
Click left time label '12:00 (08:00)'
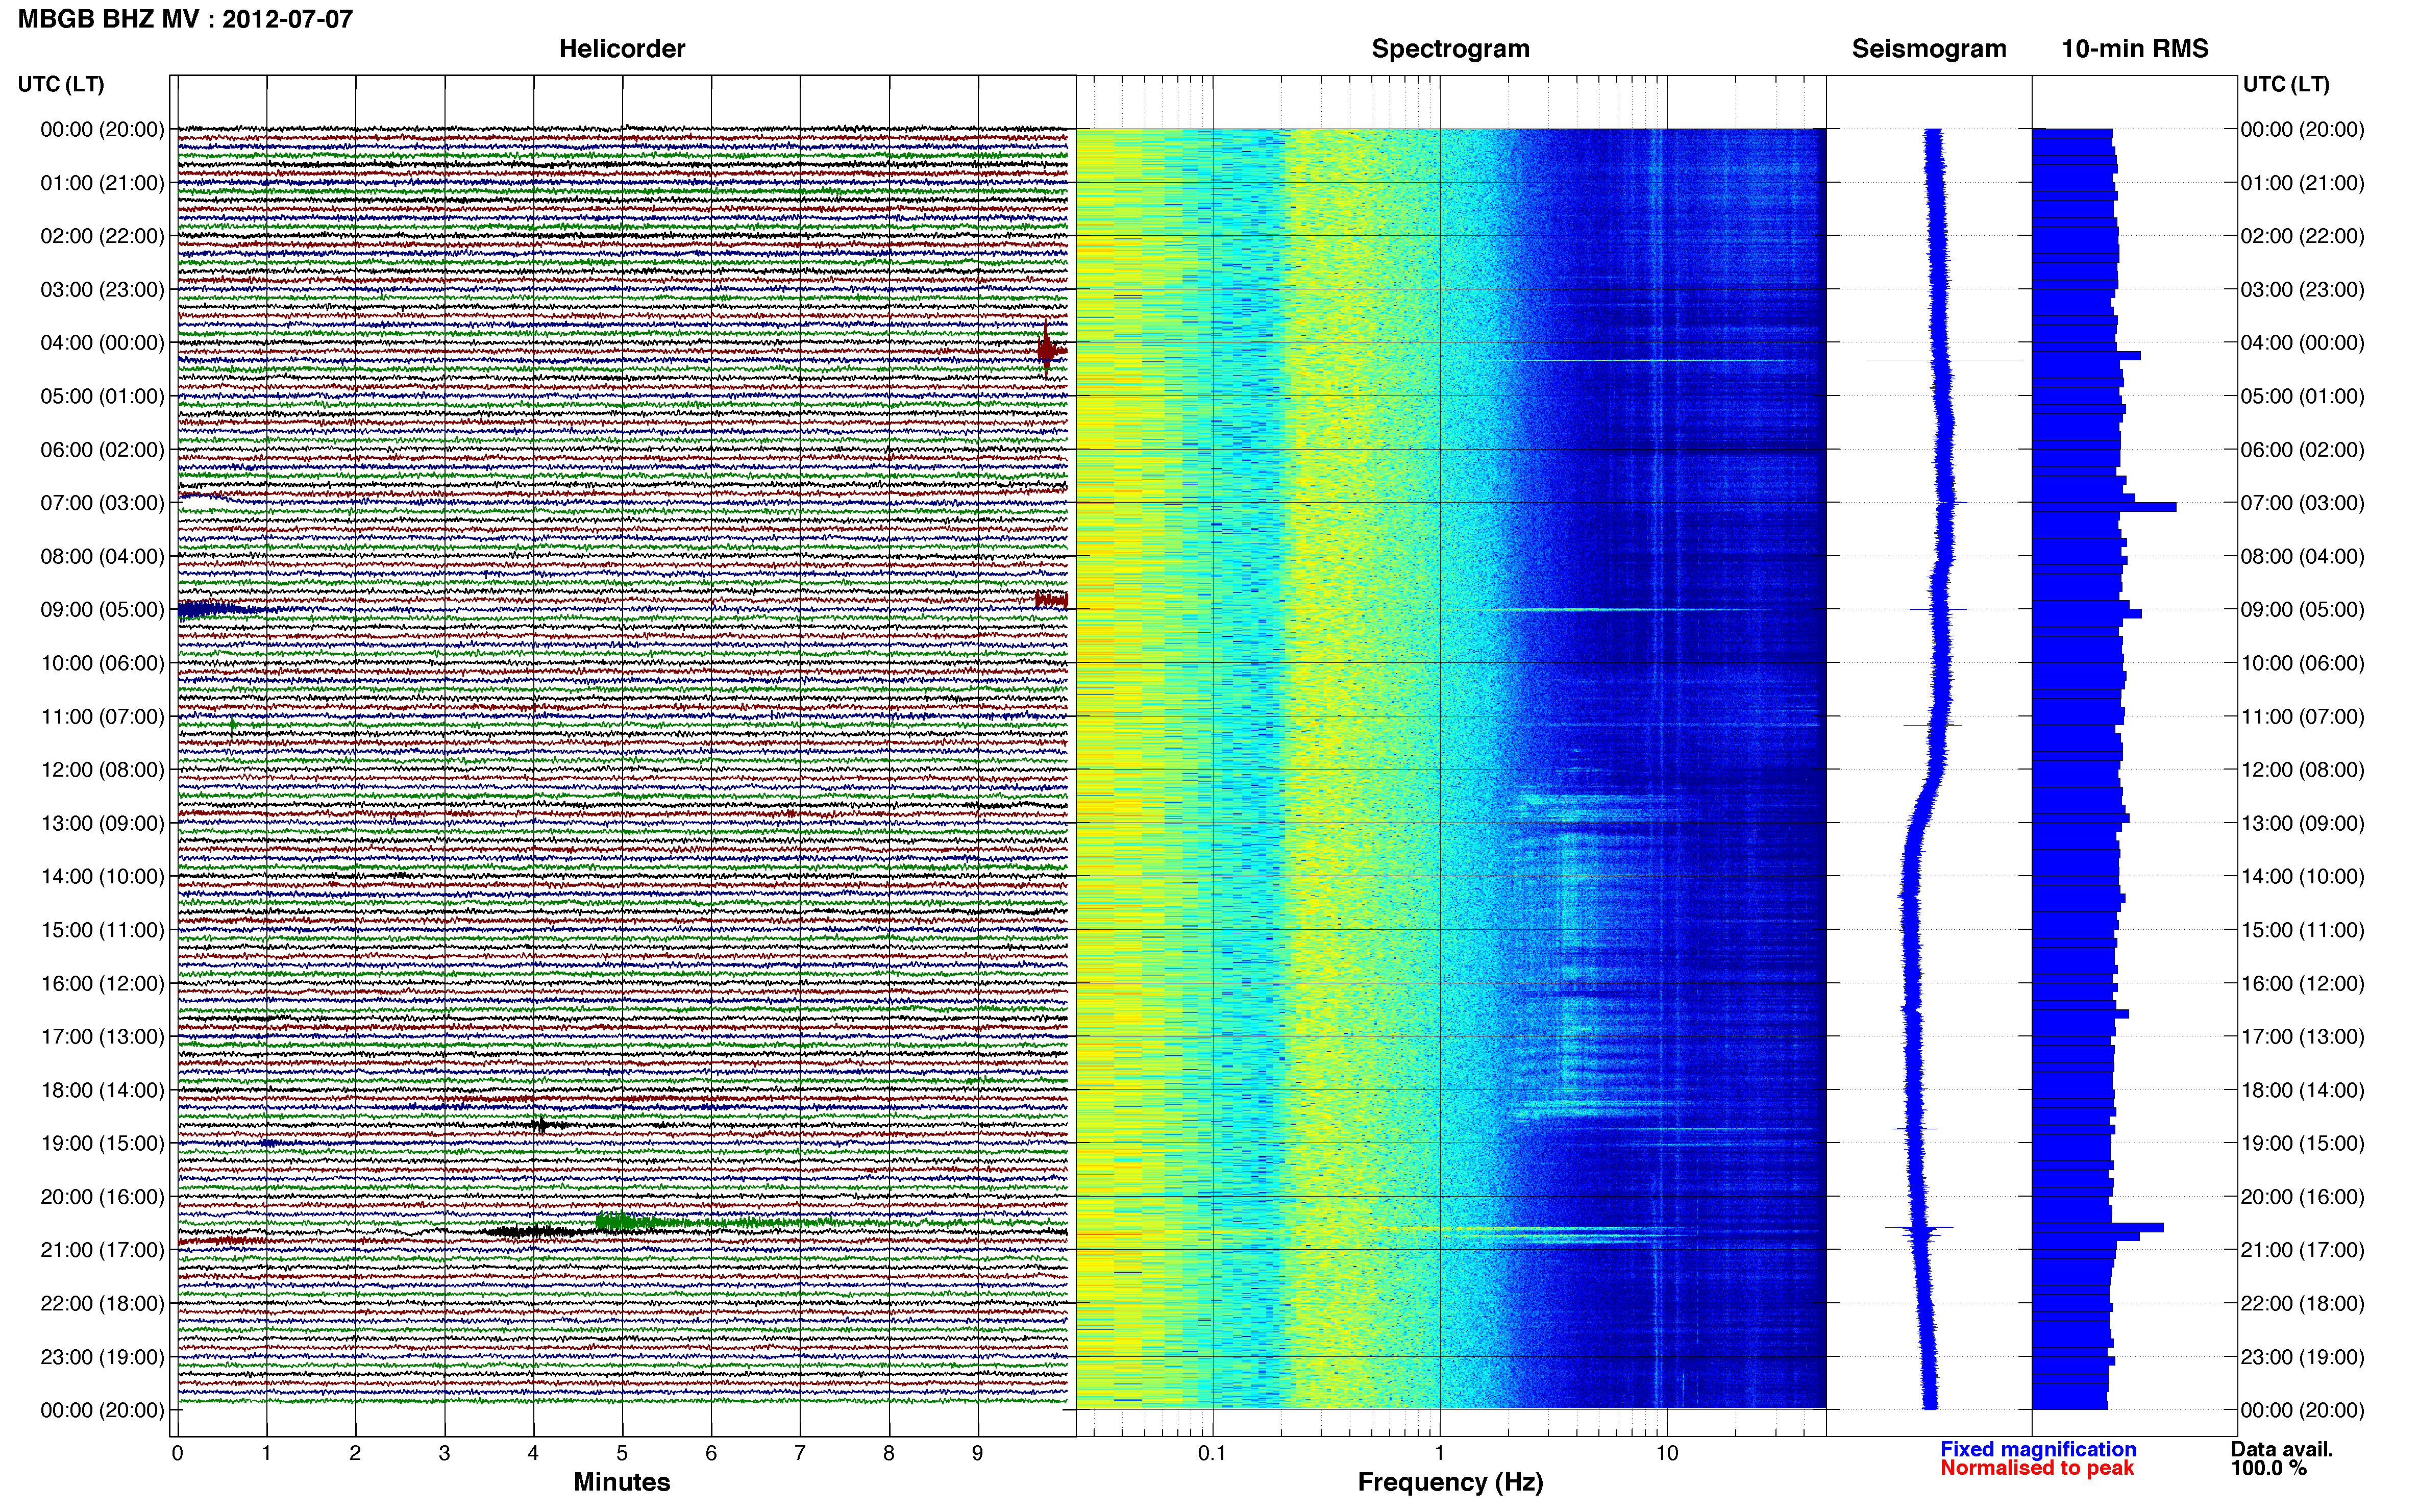coord(102,770)
